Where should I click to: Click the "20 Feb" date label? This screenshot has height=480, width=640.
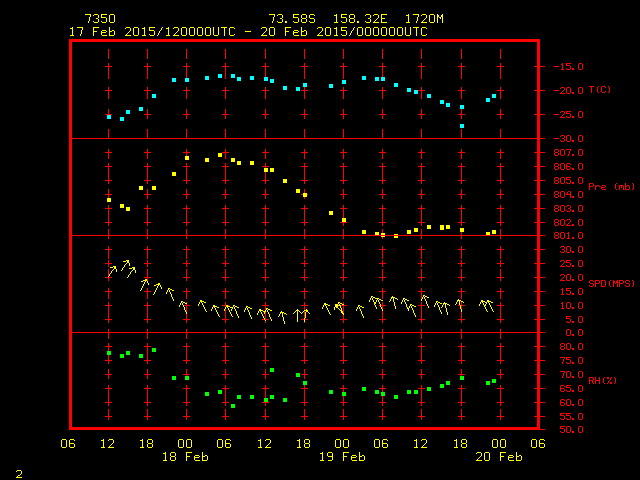pyautogui.click(x=499, y=457)
